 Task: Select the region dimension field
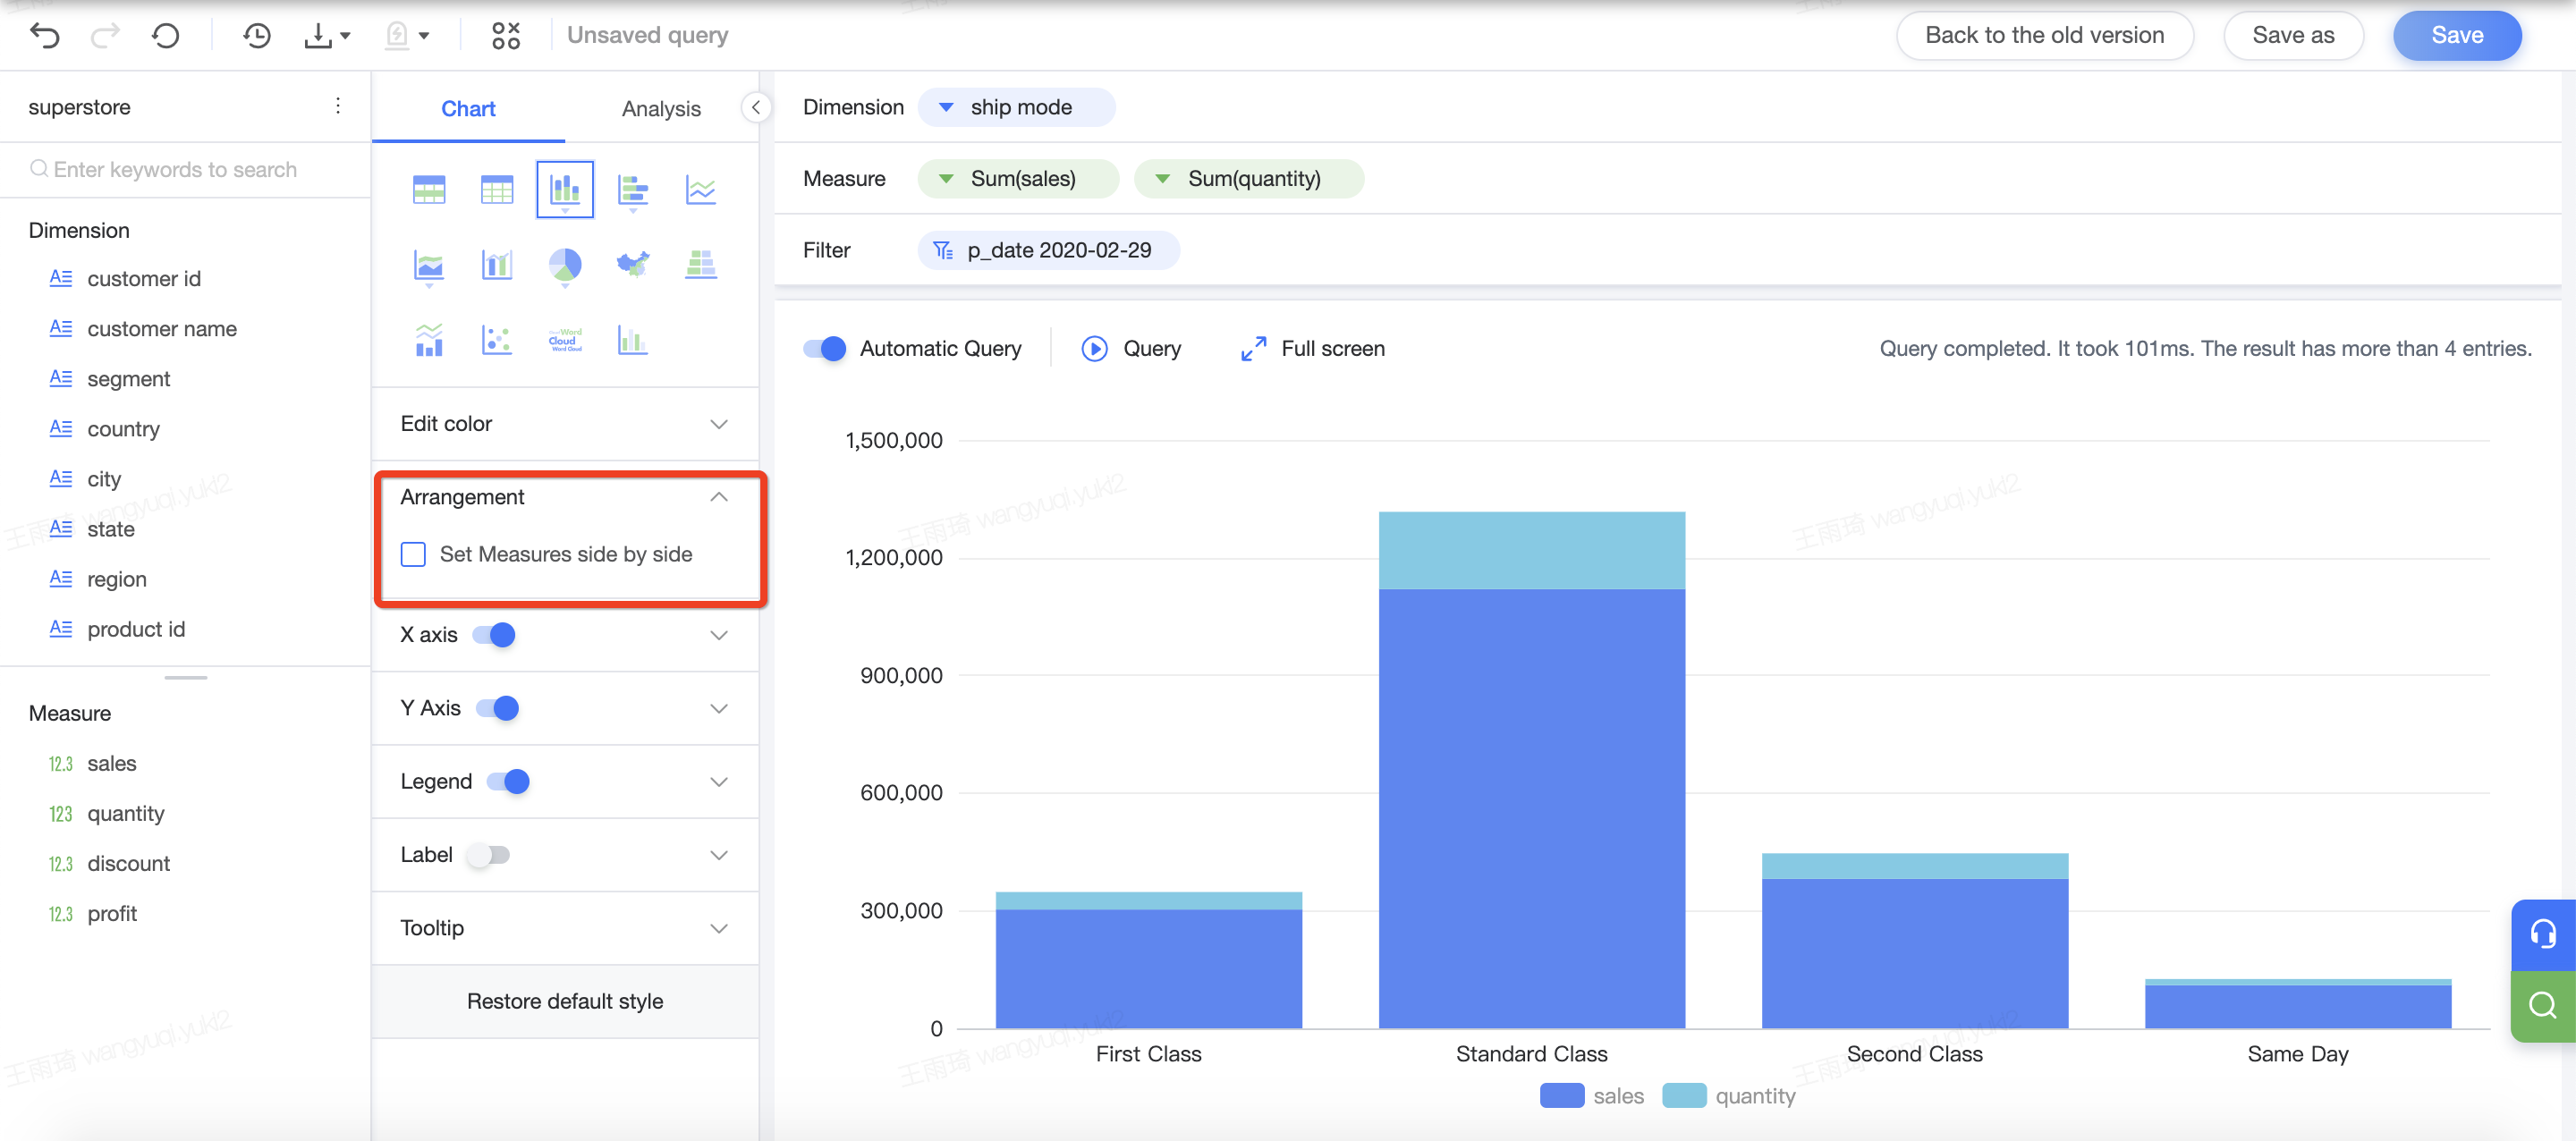[116, 579]
